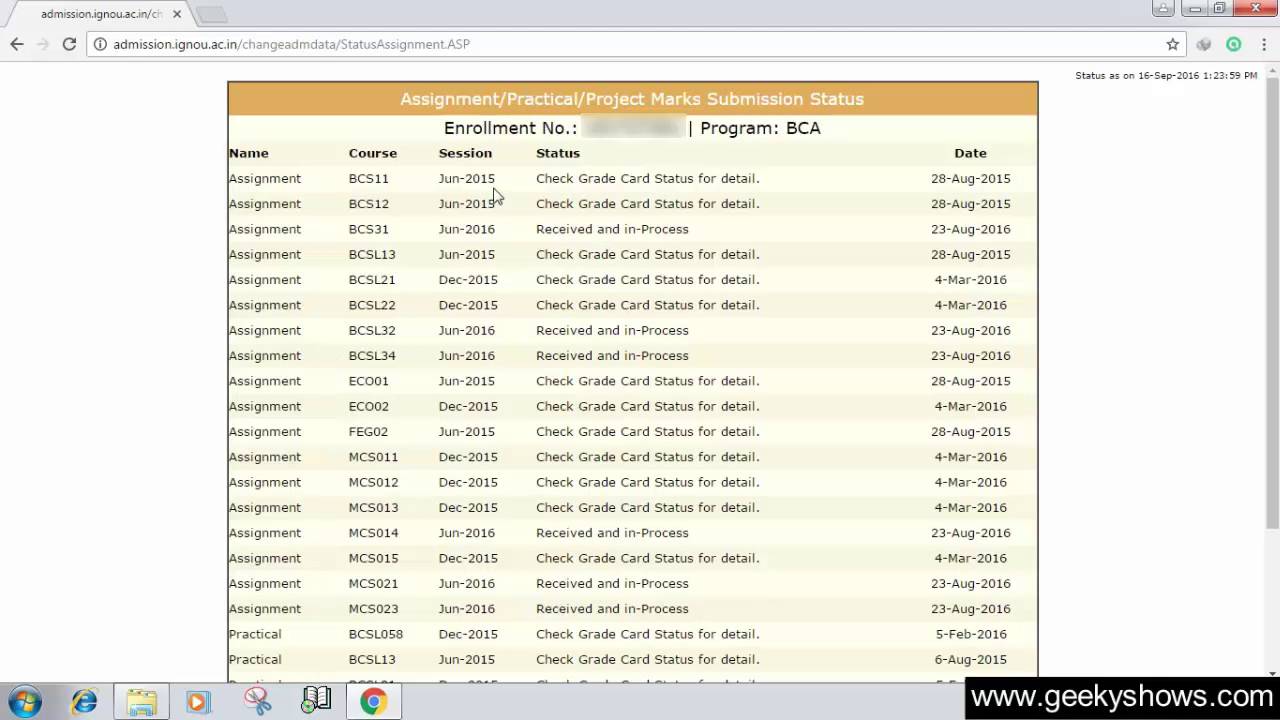Viewport: 1280px width, 720px height.
Task: Select course code 'MCS021'
Action: point(373,583)
